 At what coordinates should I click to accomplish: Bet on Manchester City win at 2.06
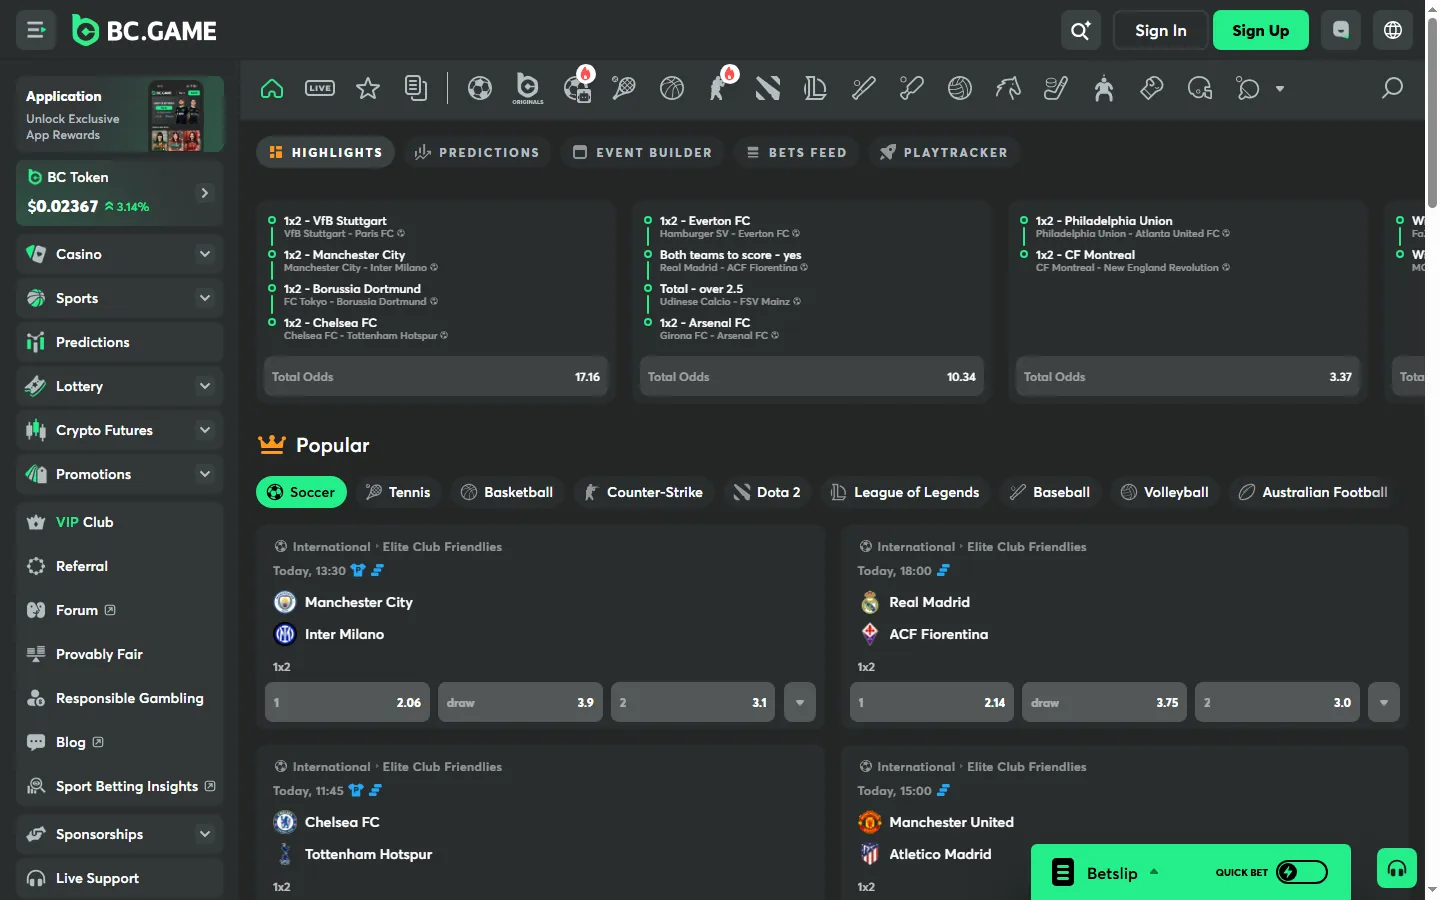click(x=347, y=702)
